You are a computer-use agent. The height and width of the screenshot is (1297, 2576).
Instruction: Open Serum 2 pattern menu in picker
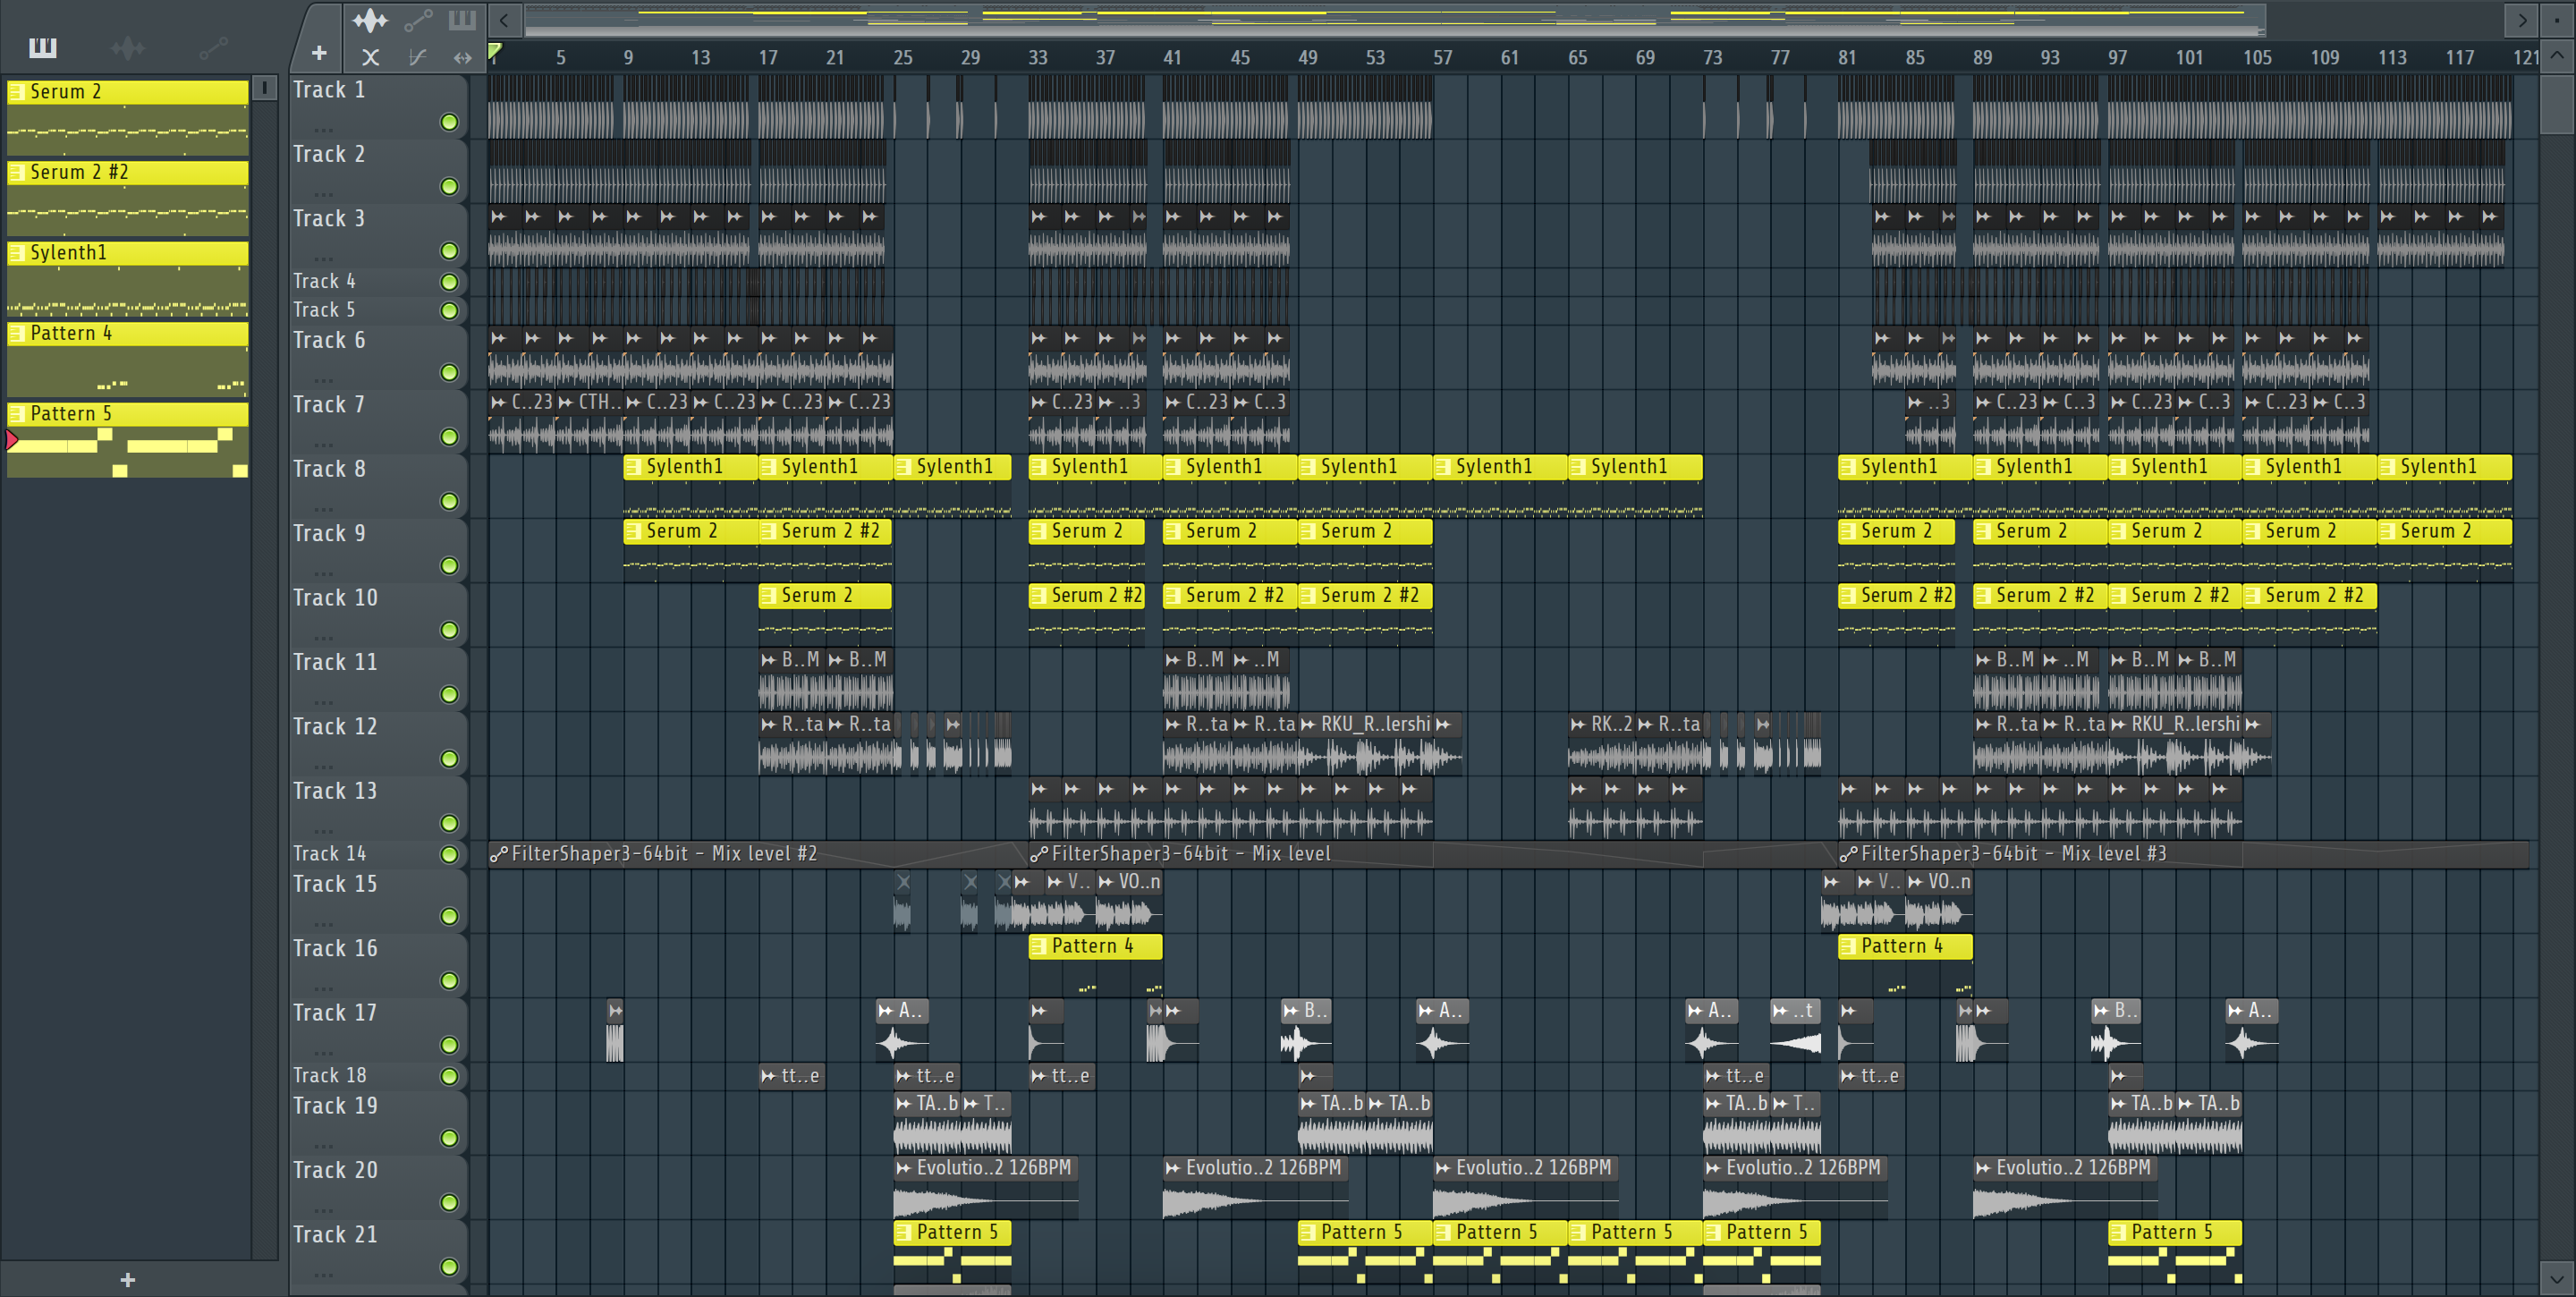click(16, 92)
